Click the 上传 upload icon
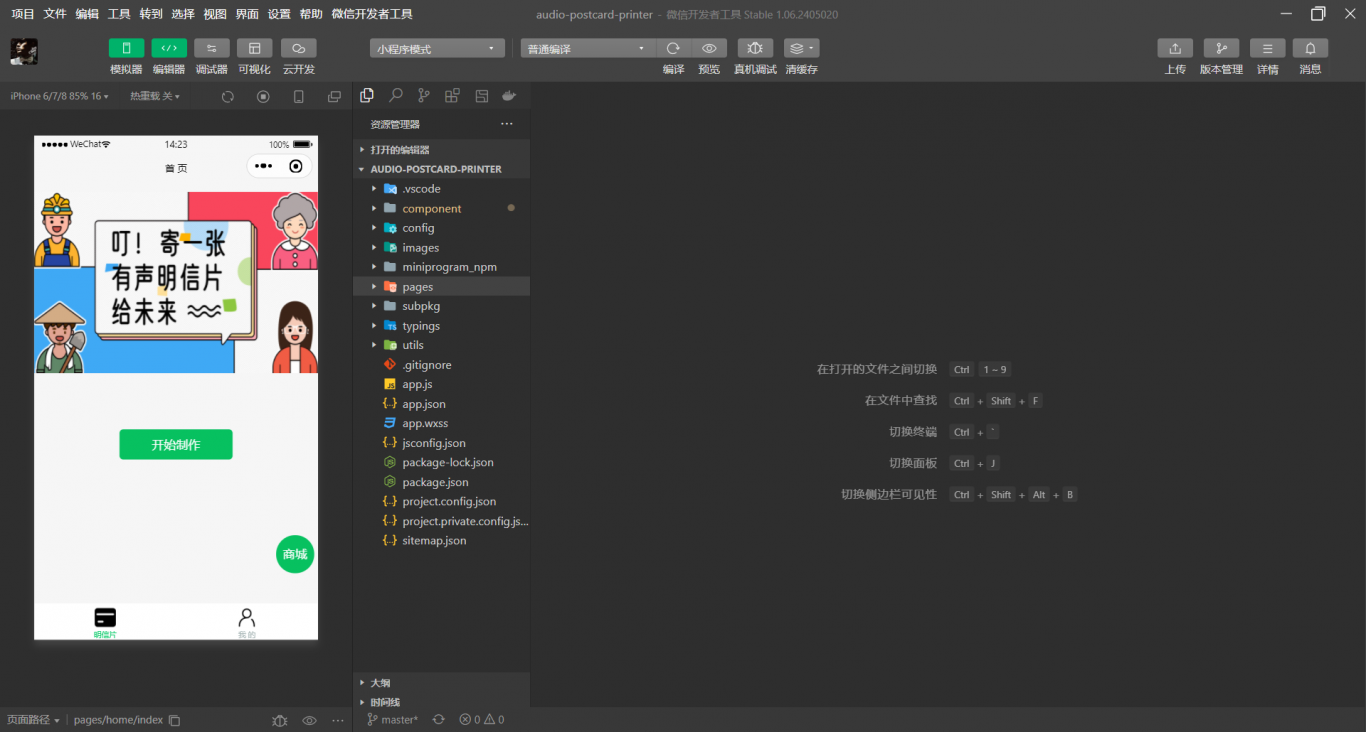Viewport: 1366px width, 732px height. tap(1175, 48)
